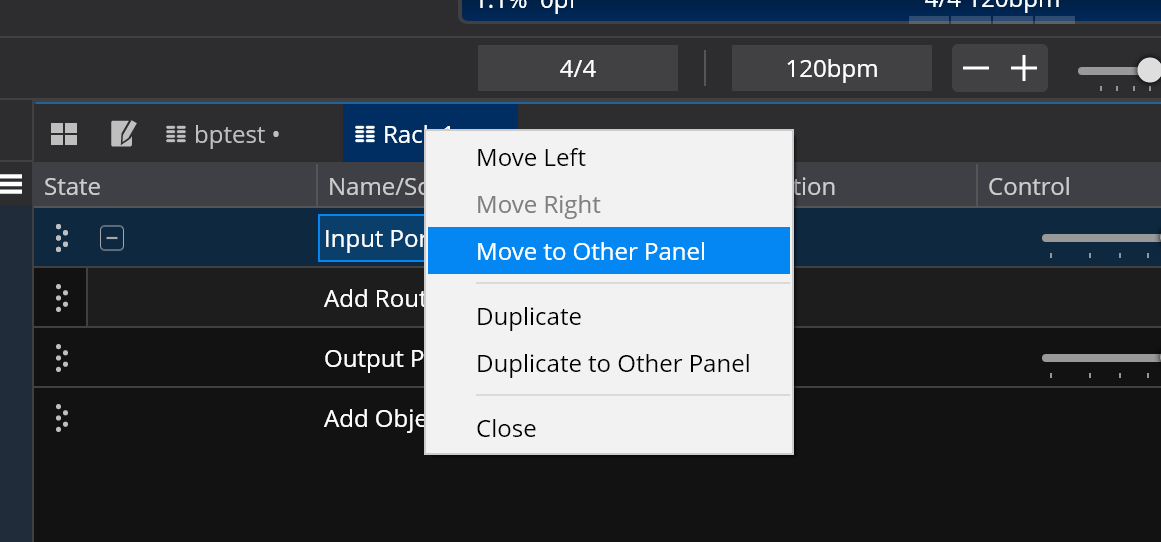Open the 120bpm tempo field
Screen dimensions: 1161x542
(x=832, y=69)
